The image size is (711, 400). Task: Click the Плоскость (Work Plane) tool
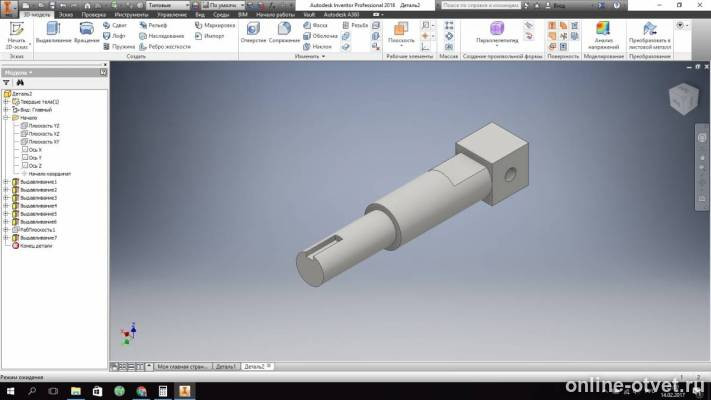(x=401, y=33)
